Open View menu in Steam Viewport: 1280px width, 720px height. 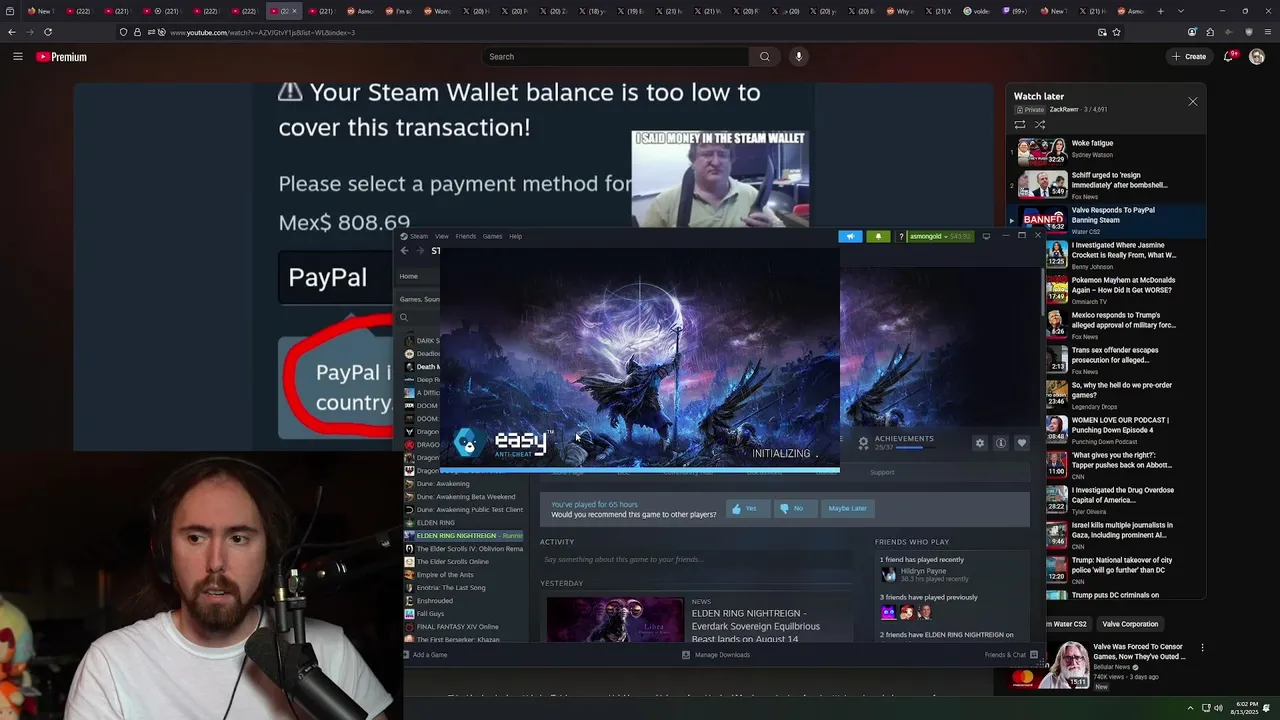(441, 237)
